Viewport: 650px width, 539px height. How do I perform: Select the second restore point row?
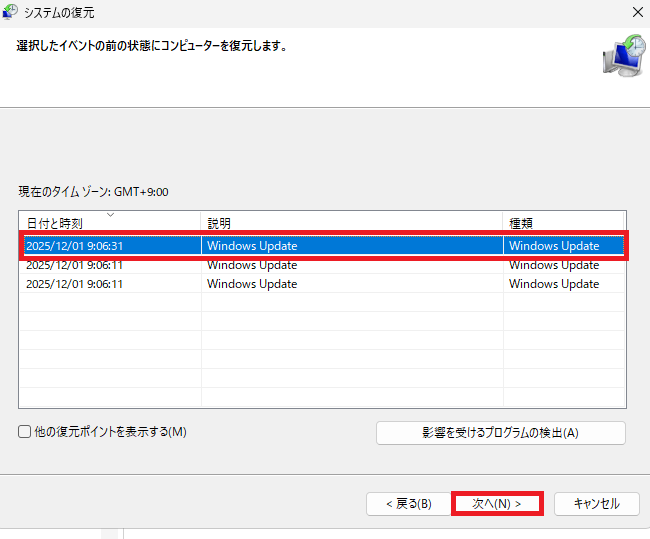(74, 265)
